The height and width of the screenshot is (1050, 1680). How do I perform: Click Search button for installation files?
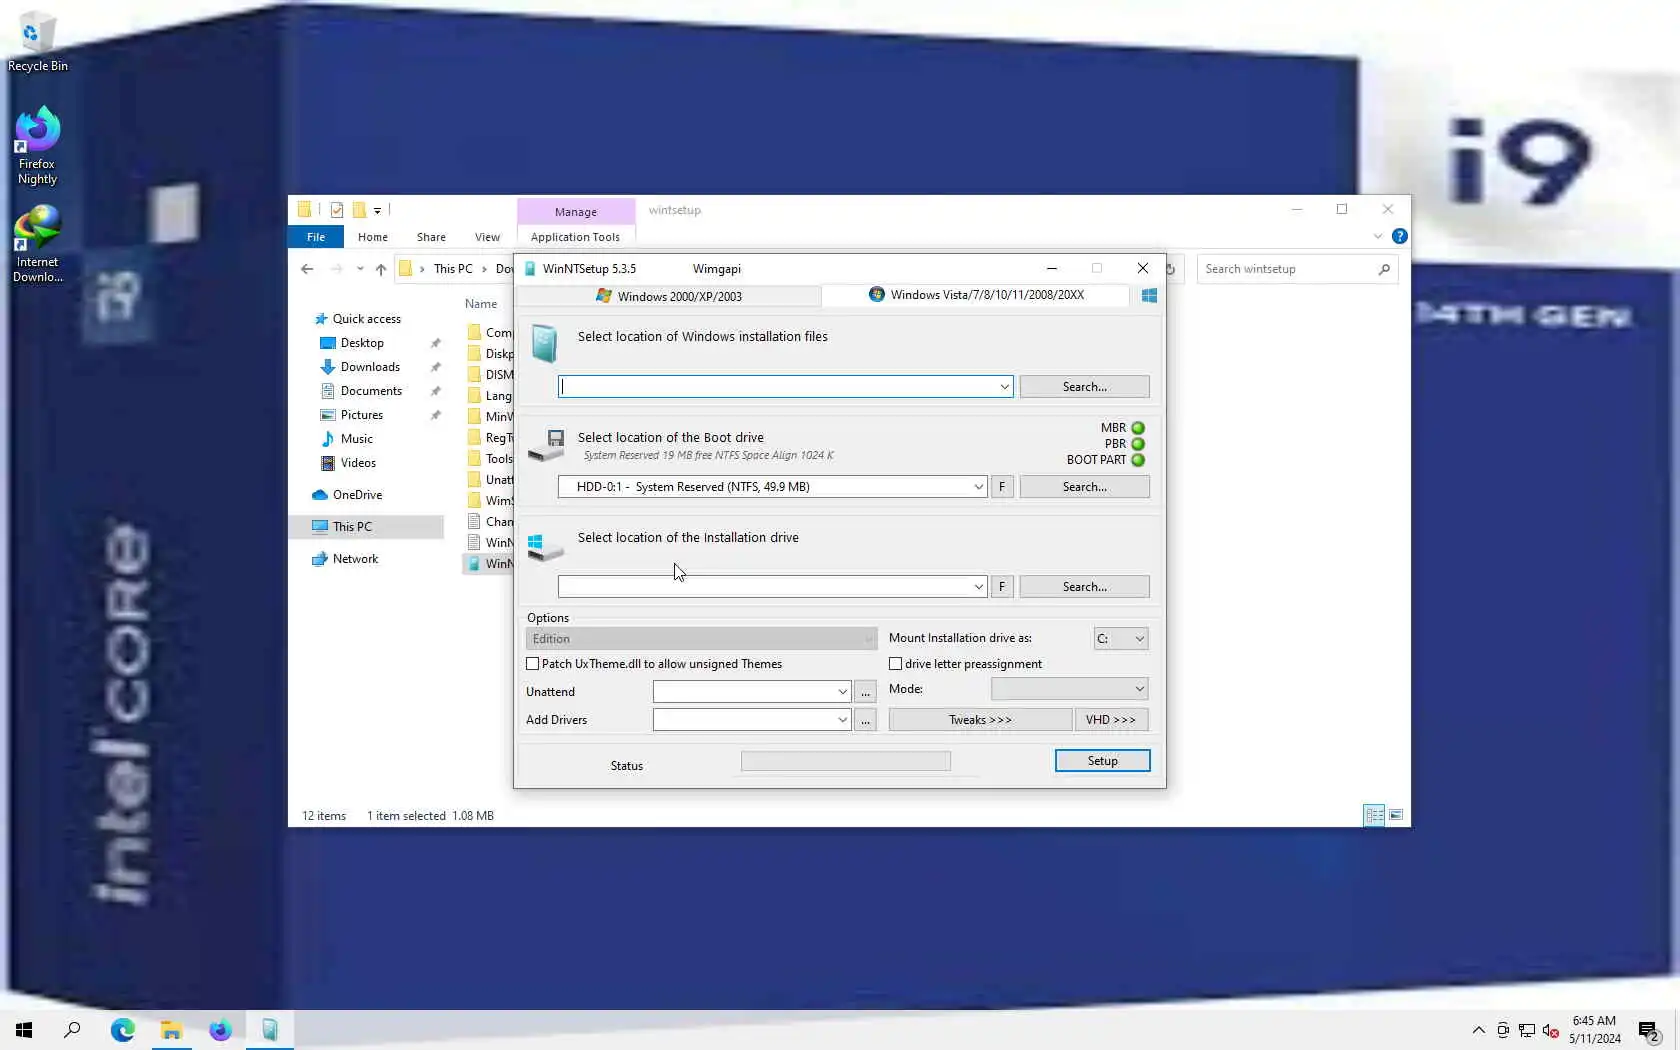pos(1085,387)
